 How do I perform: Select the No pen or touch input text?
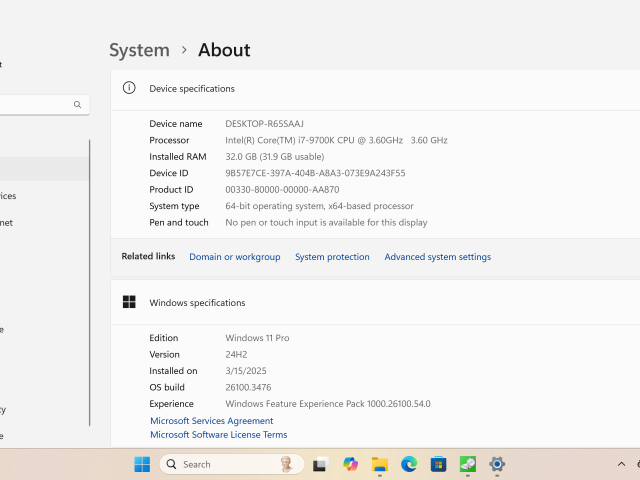point(326,222)
